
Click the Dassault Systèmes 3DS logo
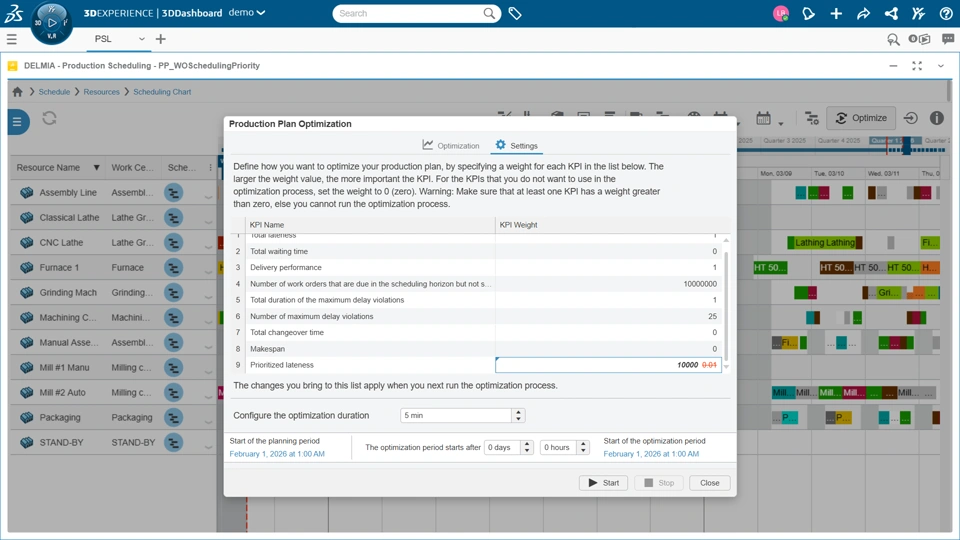coord(13,13)
